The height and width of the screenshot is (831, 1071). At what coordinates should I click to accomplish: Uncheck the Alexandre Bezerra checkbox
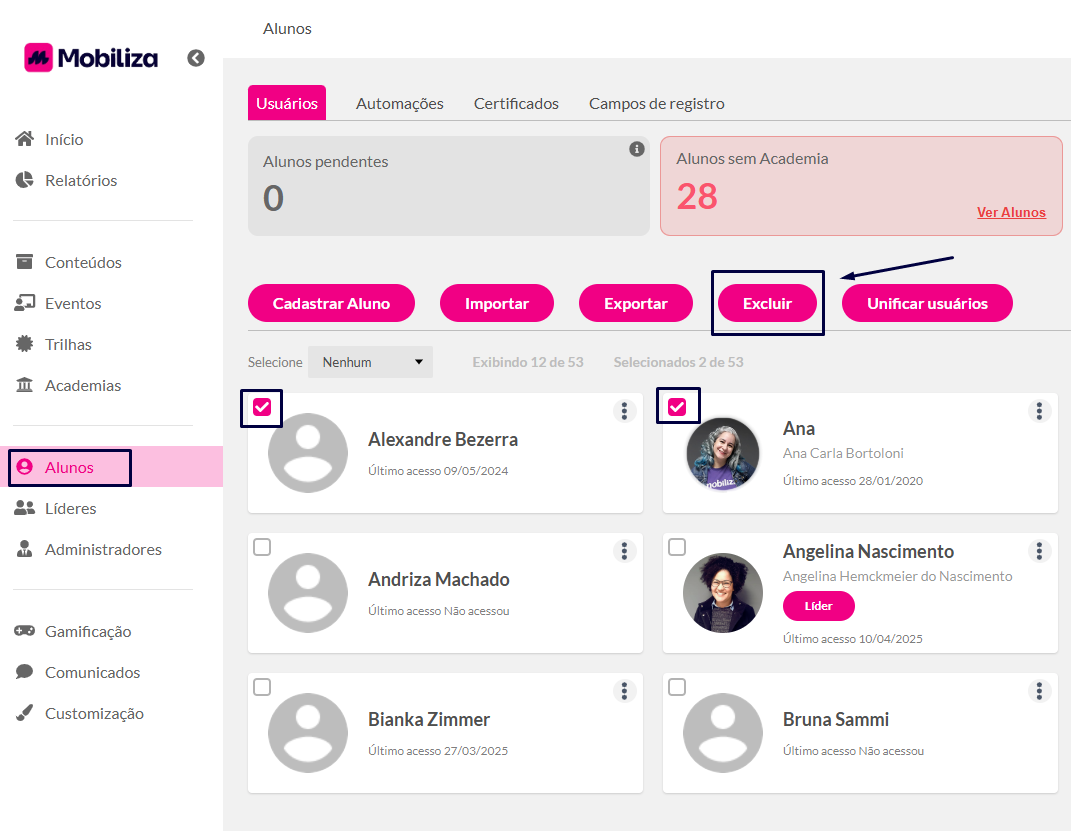(262, 407)
